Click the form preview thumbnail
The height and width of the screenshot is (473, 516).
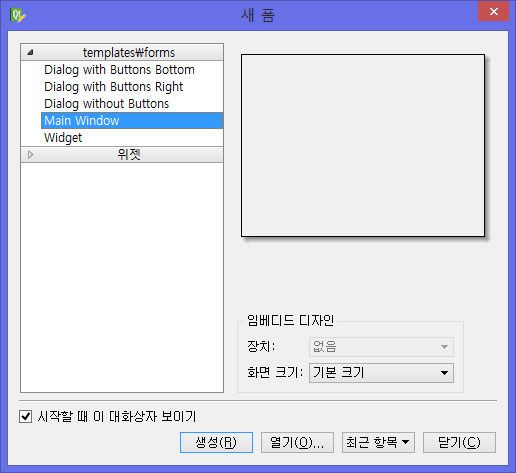[363, 146]
